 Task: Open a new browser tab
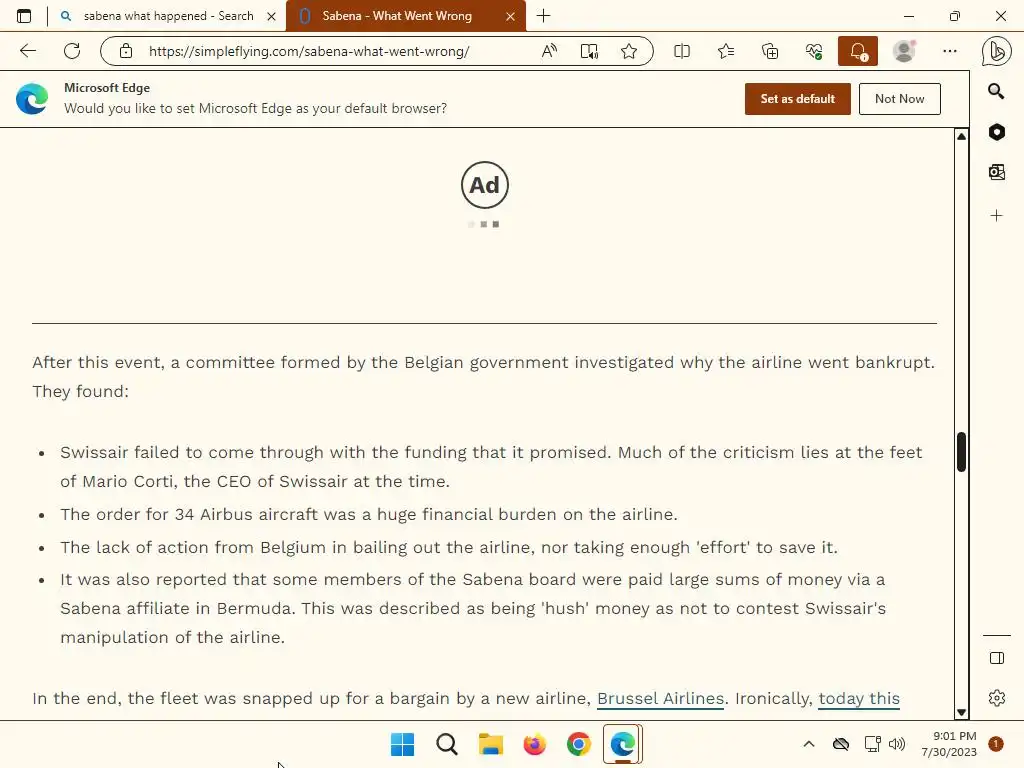point(543,16)
